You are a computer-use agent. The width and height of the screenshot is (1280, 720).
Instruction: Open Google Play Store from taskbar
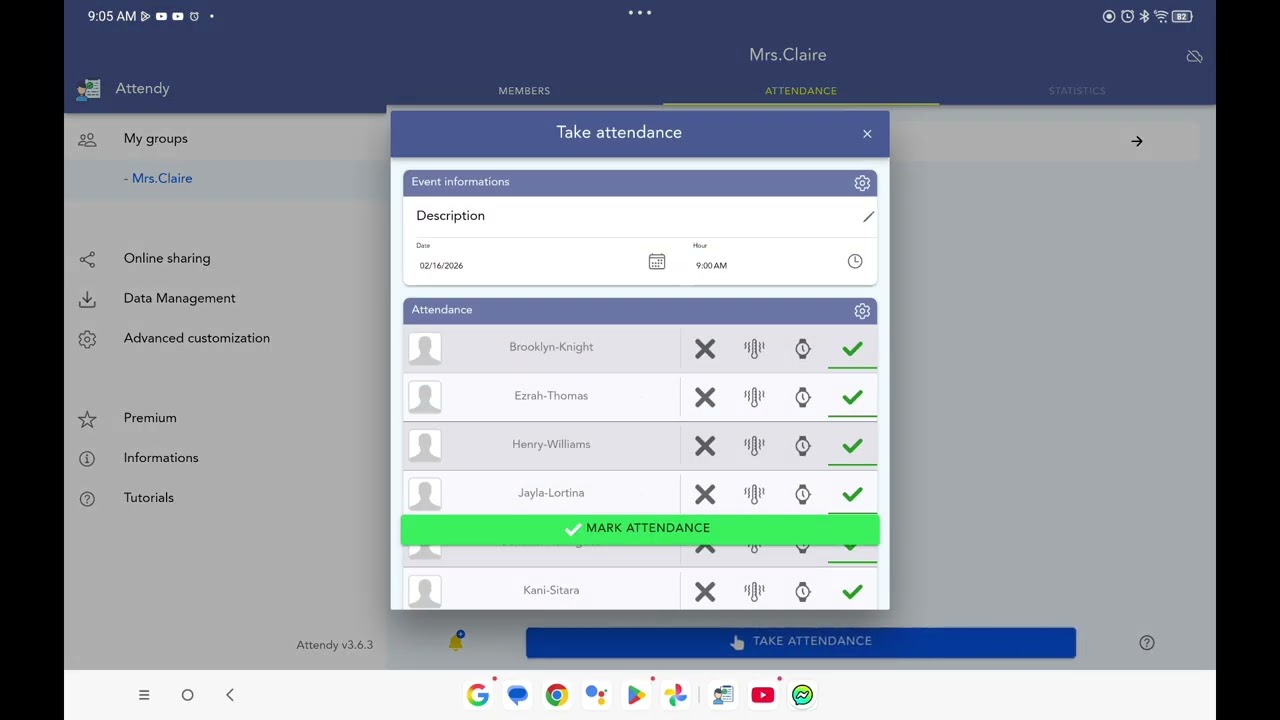pos(636,695)
